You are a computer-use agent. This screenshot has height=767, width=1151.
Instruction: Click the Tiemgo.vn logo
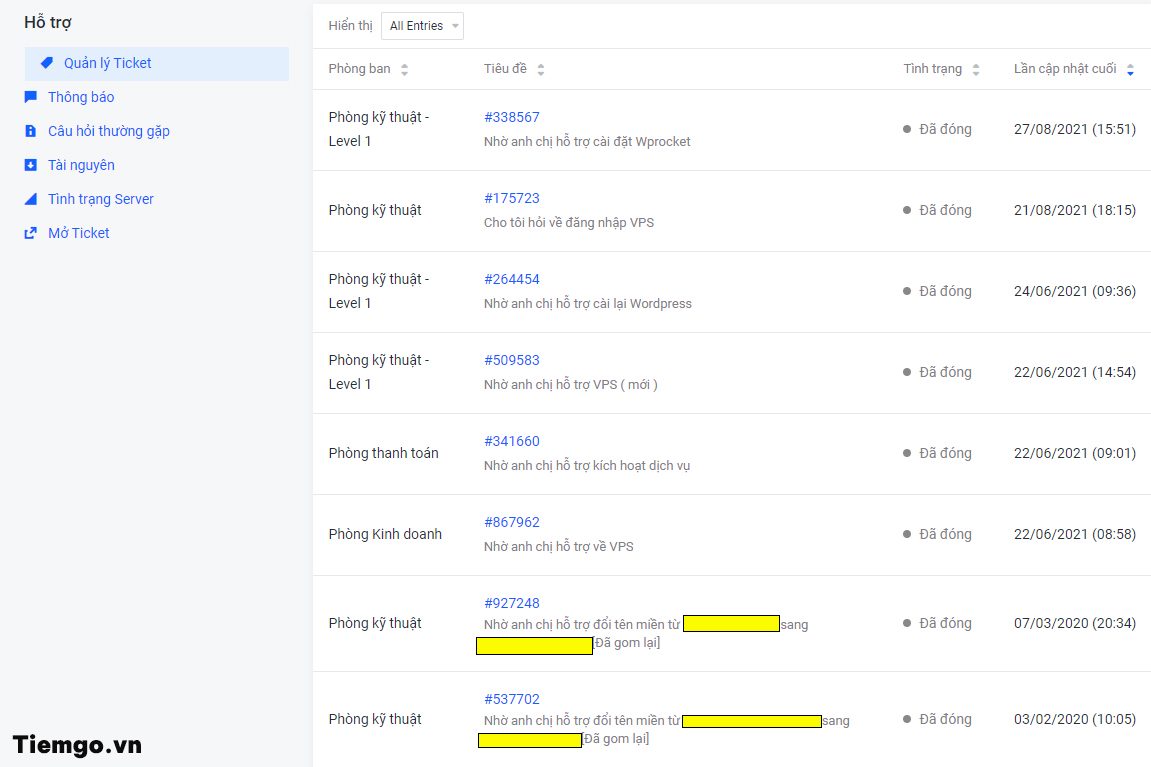(x=77, y=745)
